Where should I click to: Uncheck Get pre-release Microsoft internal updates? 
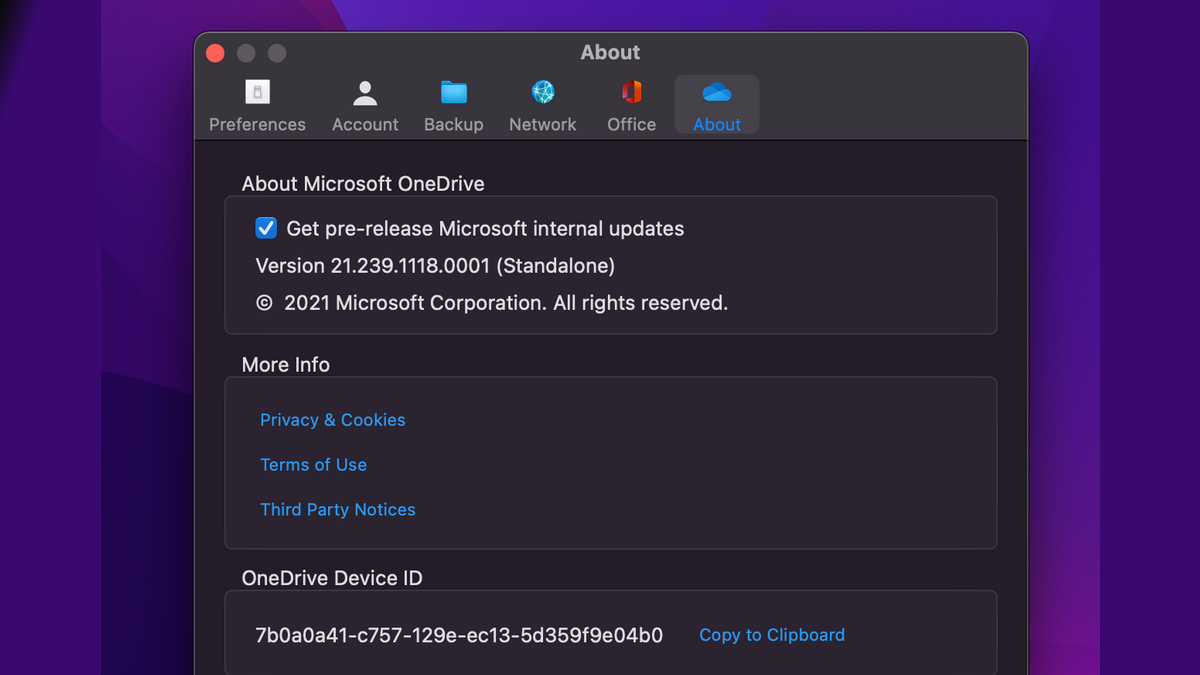tap(266, 228)
